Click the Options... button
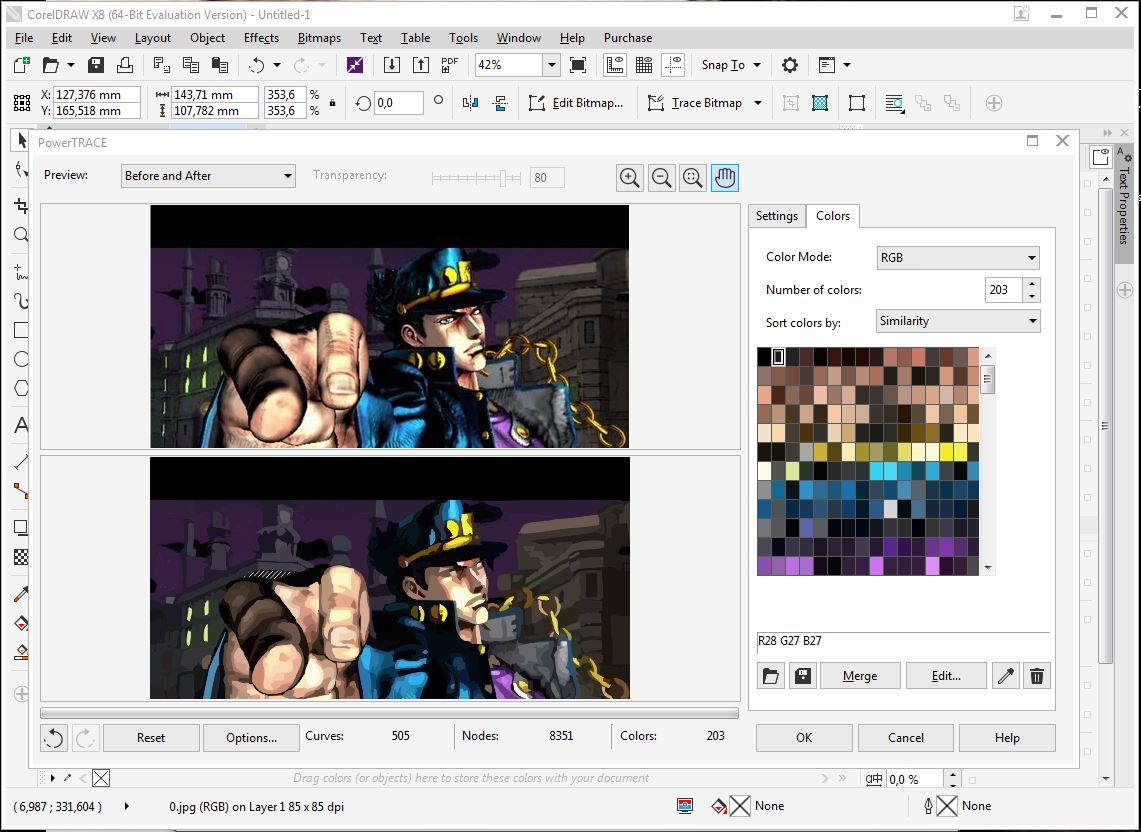 pos(251,737)
